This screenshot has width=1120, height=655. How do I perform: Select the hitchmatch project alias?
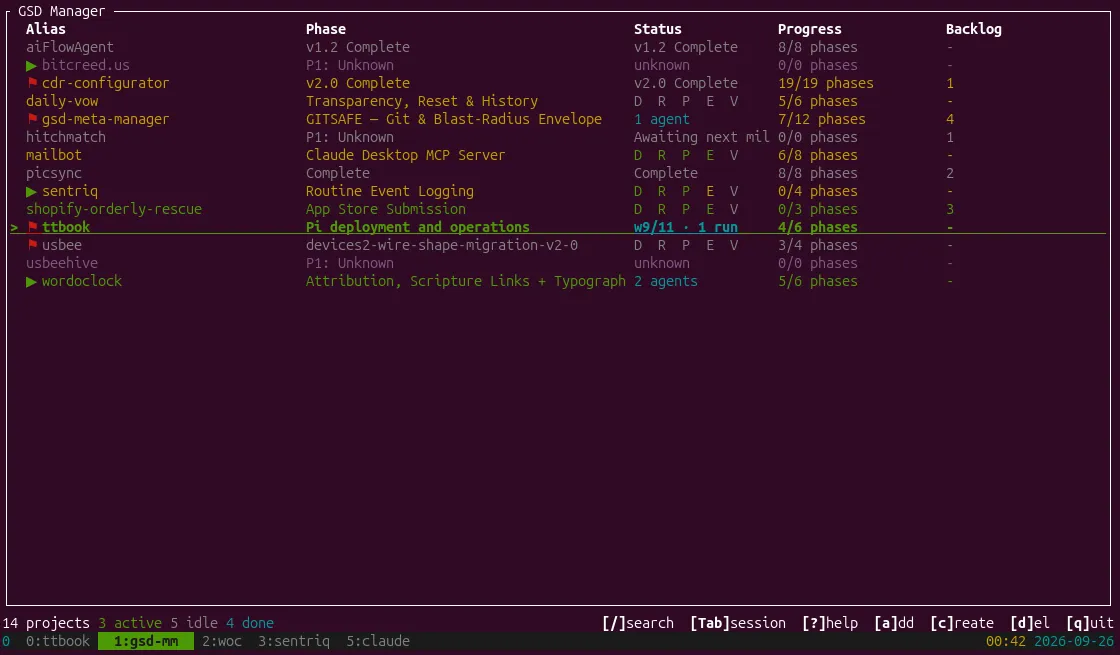pyautogui.click(x=66, y=137)
